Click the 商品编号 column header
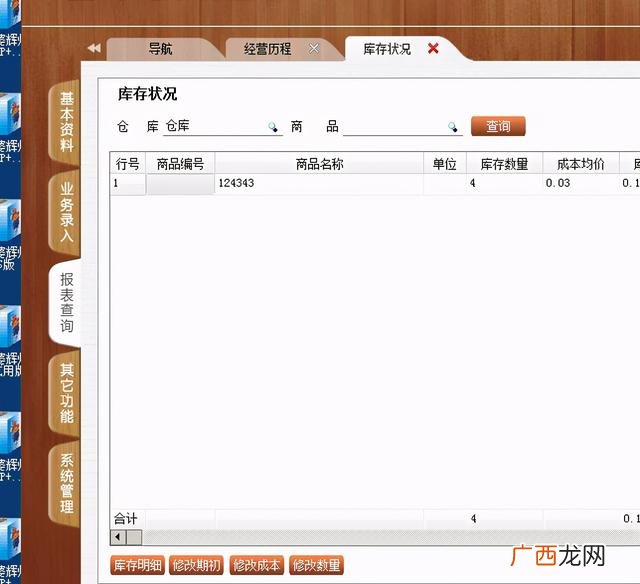Screen dimensions: 640x584 180,164
